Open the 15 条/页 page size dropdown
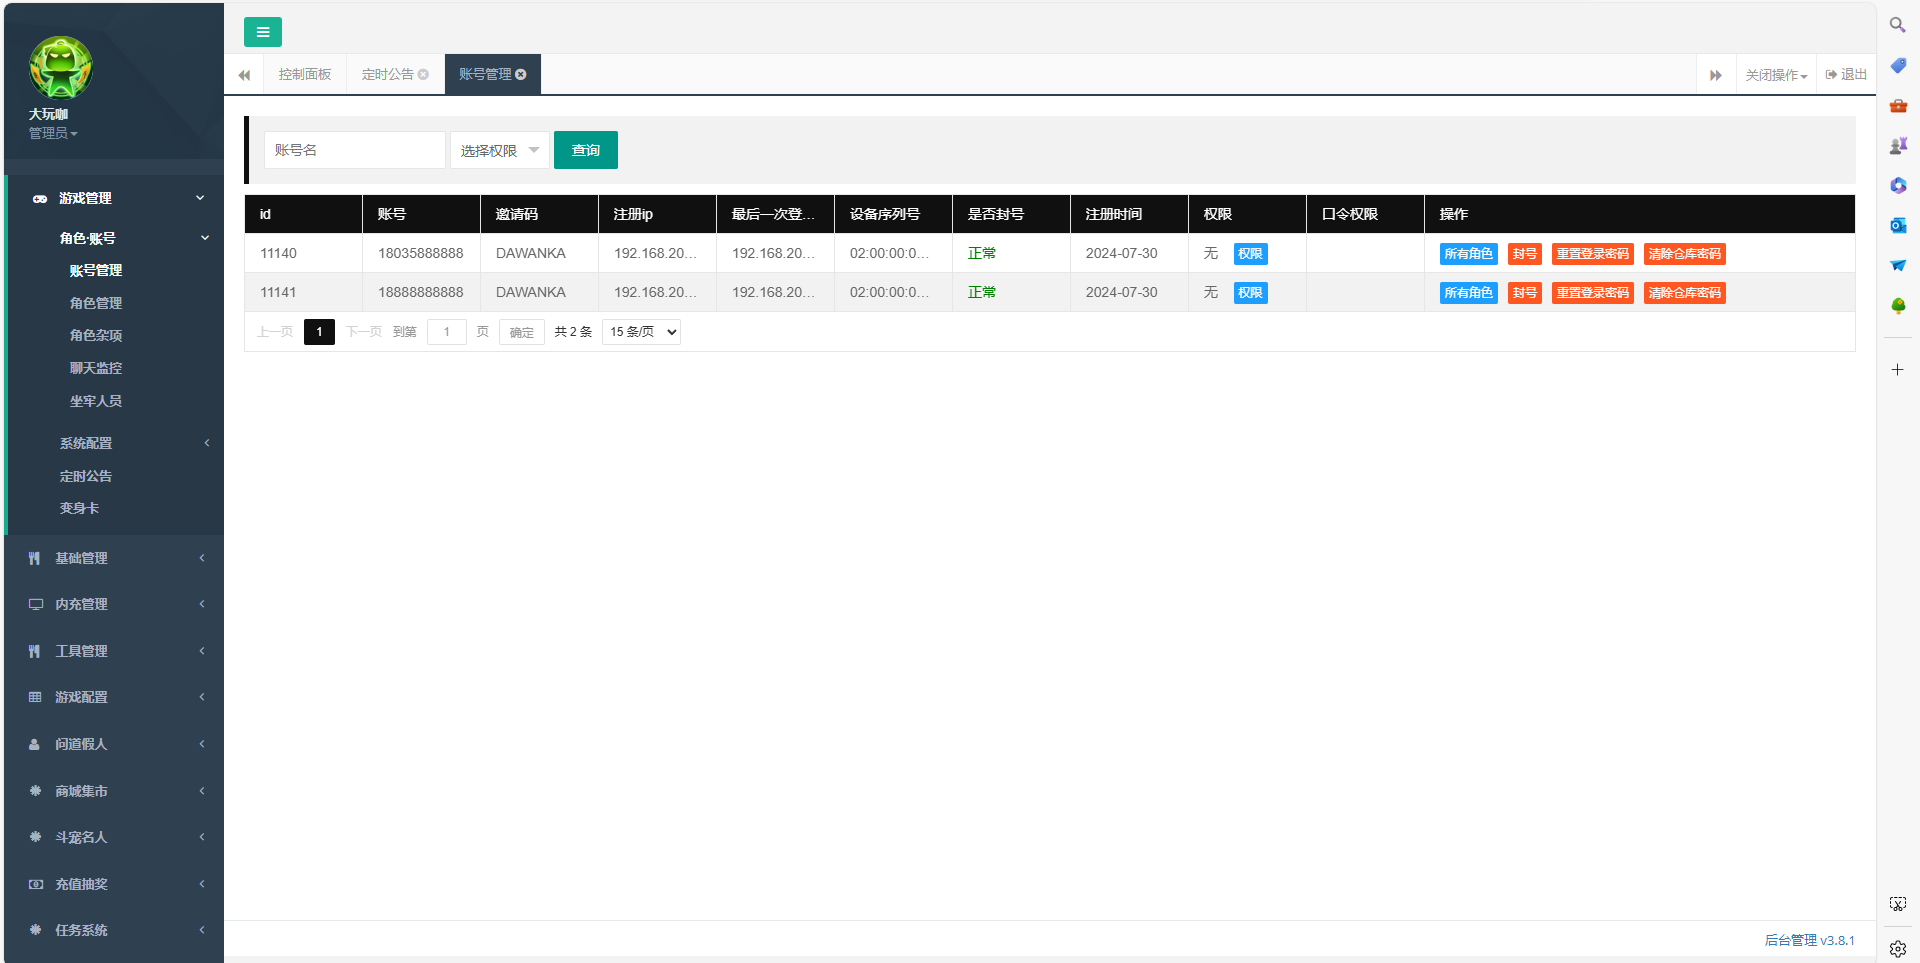 pyautogui.click(x=641, y=332)
